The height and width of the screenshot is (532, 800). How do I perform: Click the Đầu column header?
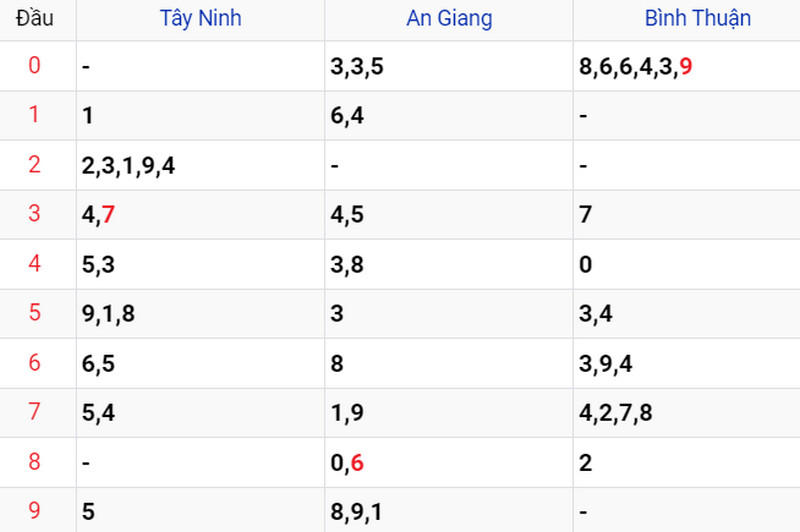pos(35,18)
